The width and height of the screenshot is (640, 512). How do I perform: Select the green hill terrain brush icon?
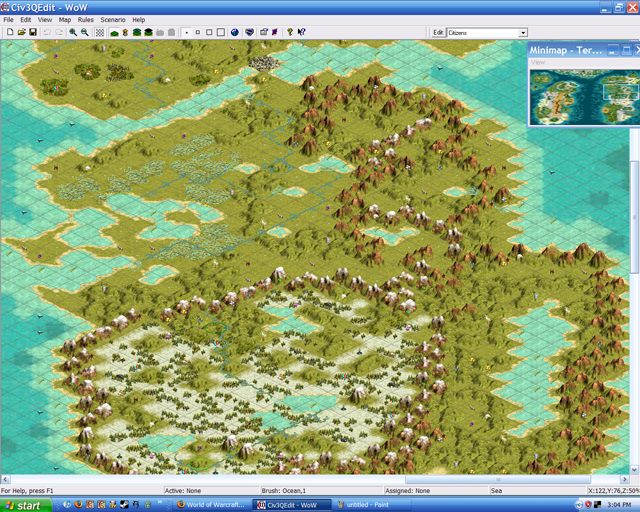114,32
